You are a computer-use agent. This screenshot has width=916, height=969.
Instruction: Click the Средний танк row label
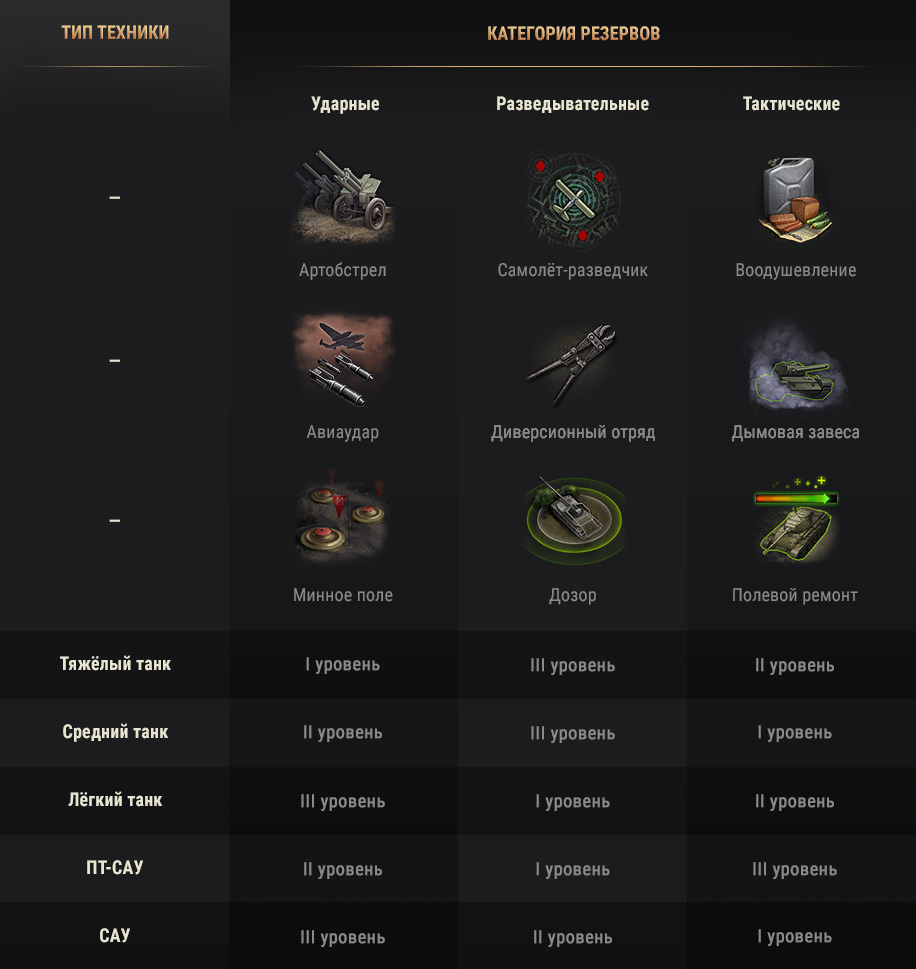[115, 732]
